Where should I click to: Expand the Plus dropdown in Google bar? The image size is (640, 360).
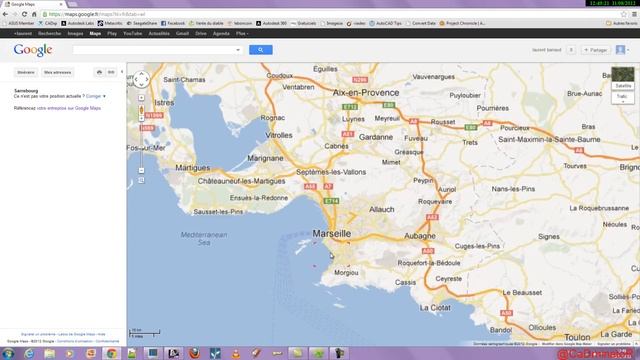(242, 33)
